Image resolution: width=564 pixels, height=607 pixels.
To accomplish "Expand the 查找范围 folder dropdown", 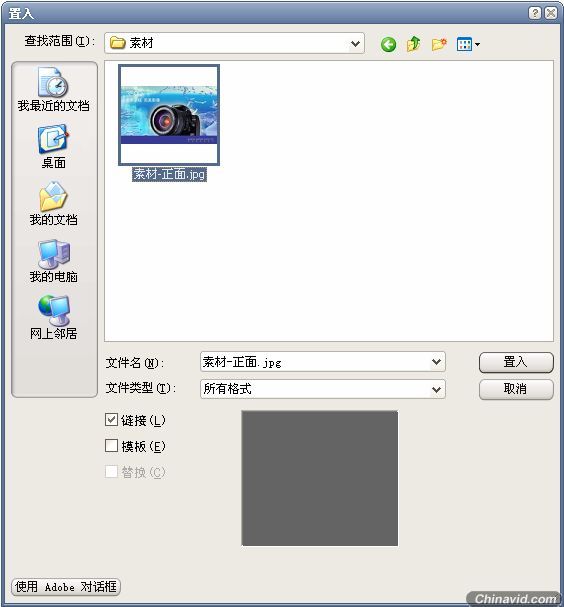I will (355, 43).
